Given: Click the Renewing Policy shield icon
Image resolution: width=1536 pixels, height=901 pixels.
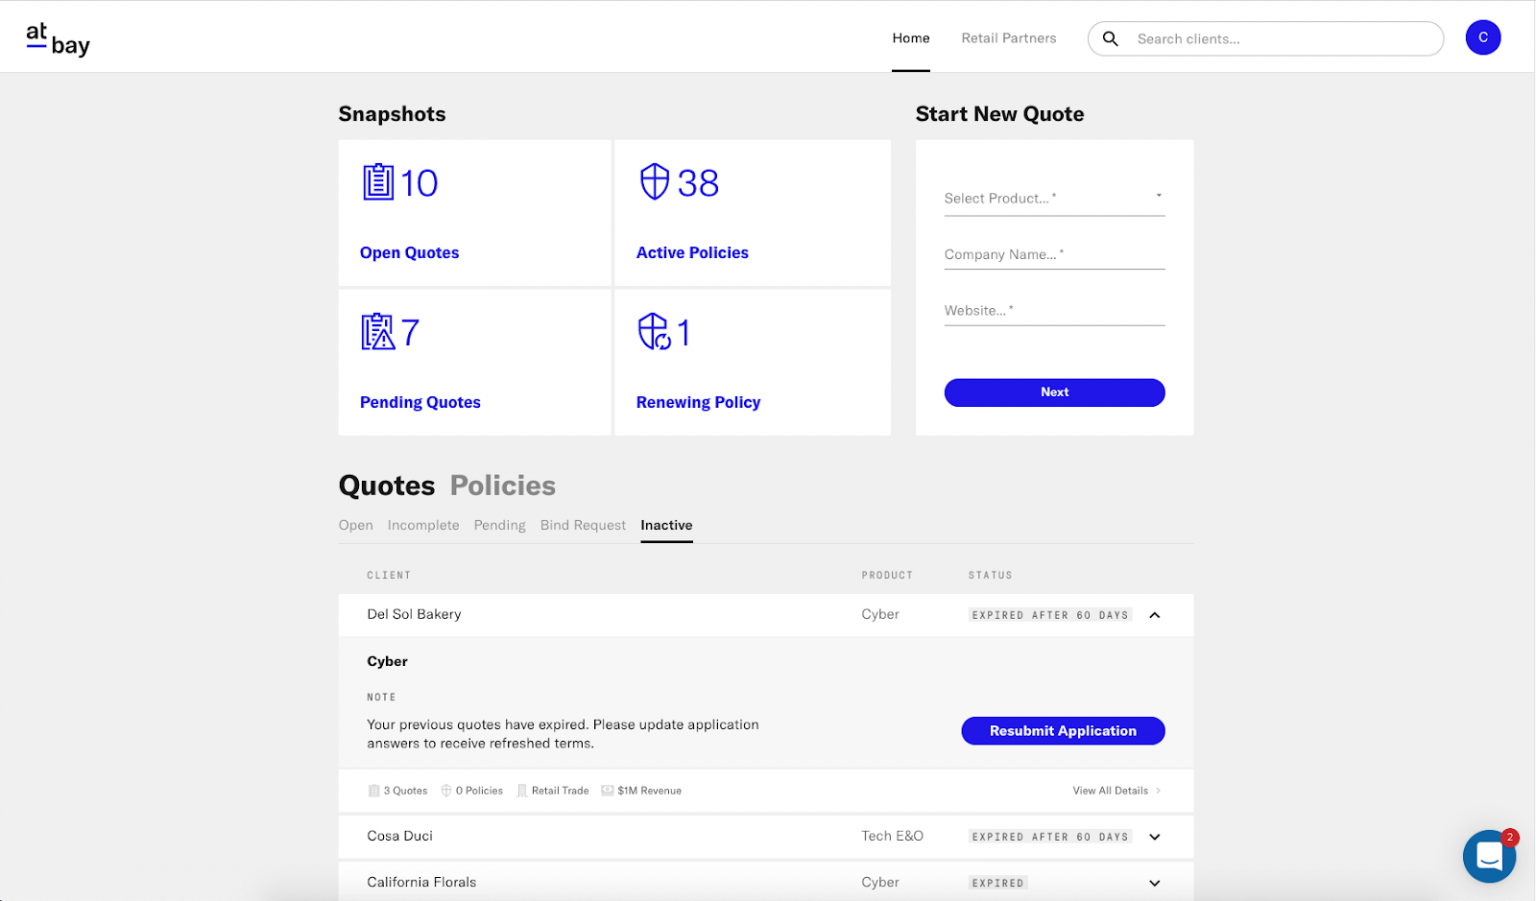Looking at the screenshot, I should [x=654, y=332].
